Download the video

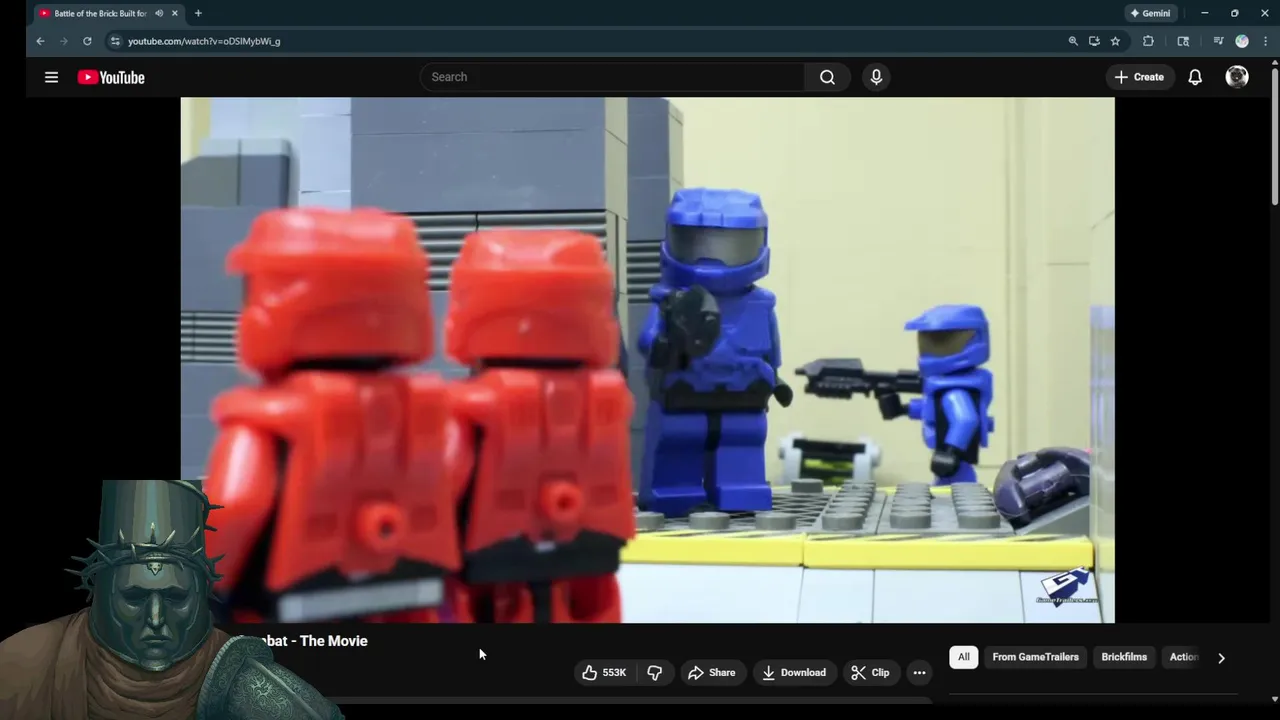coord(794,673)
